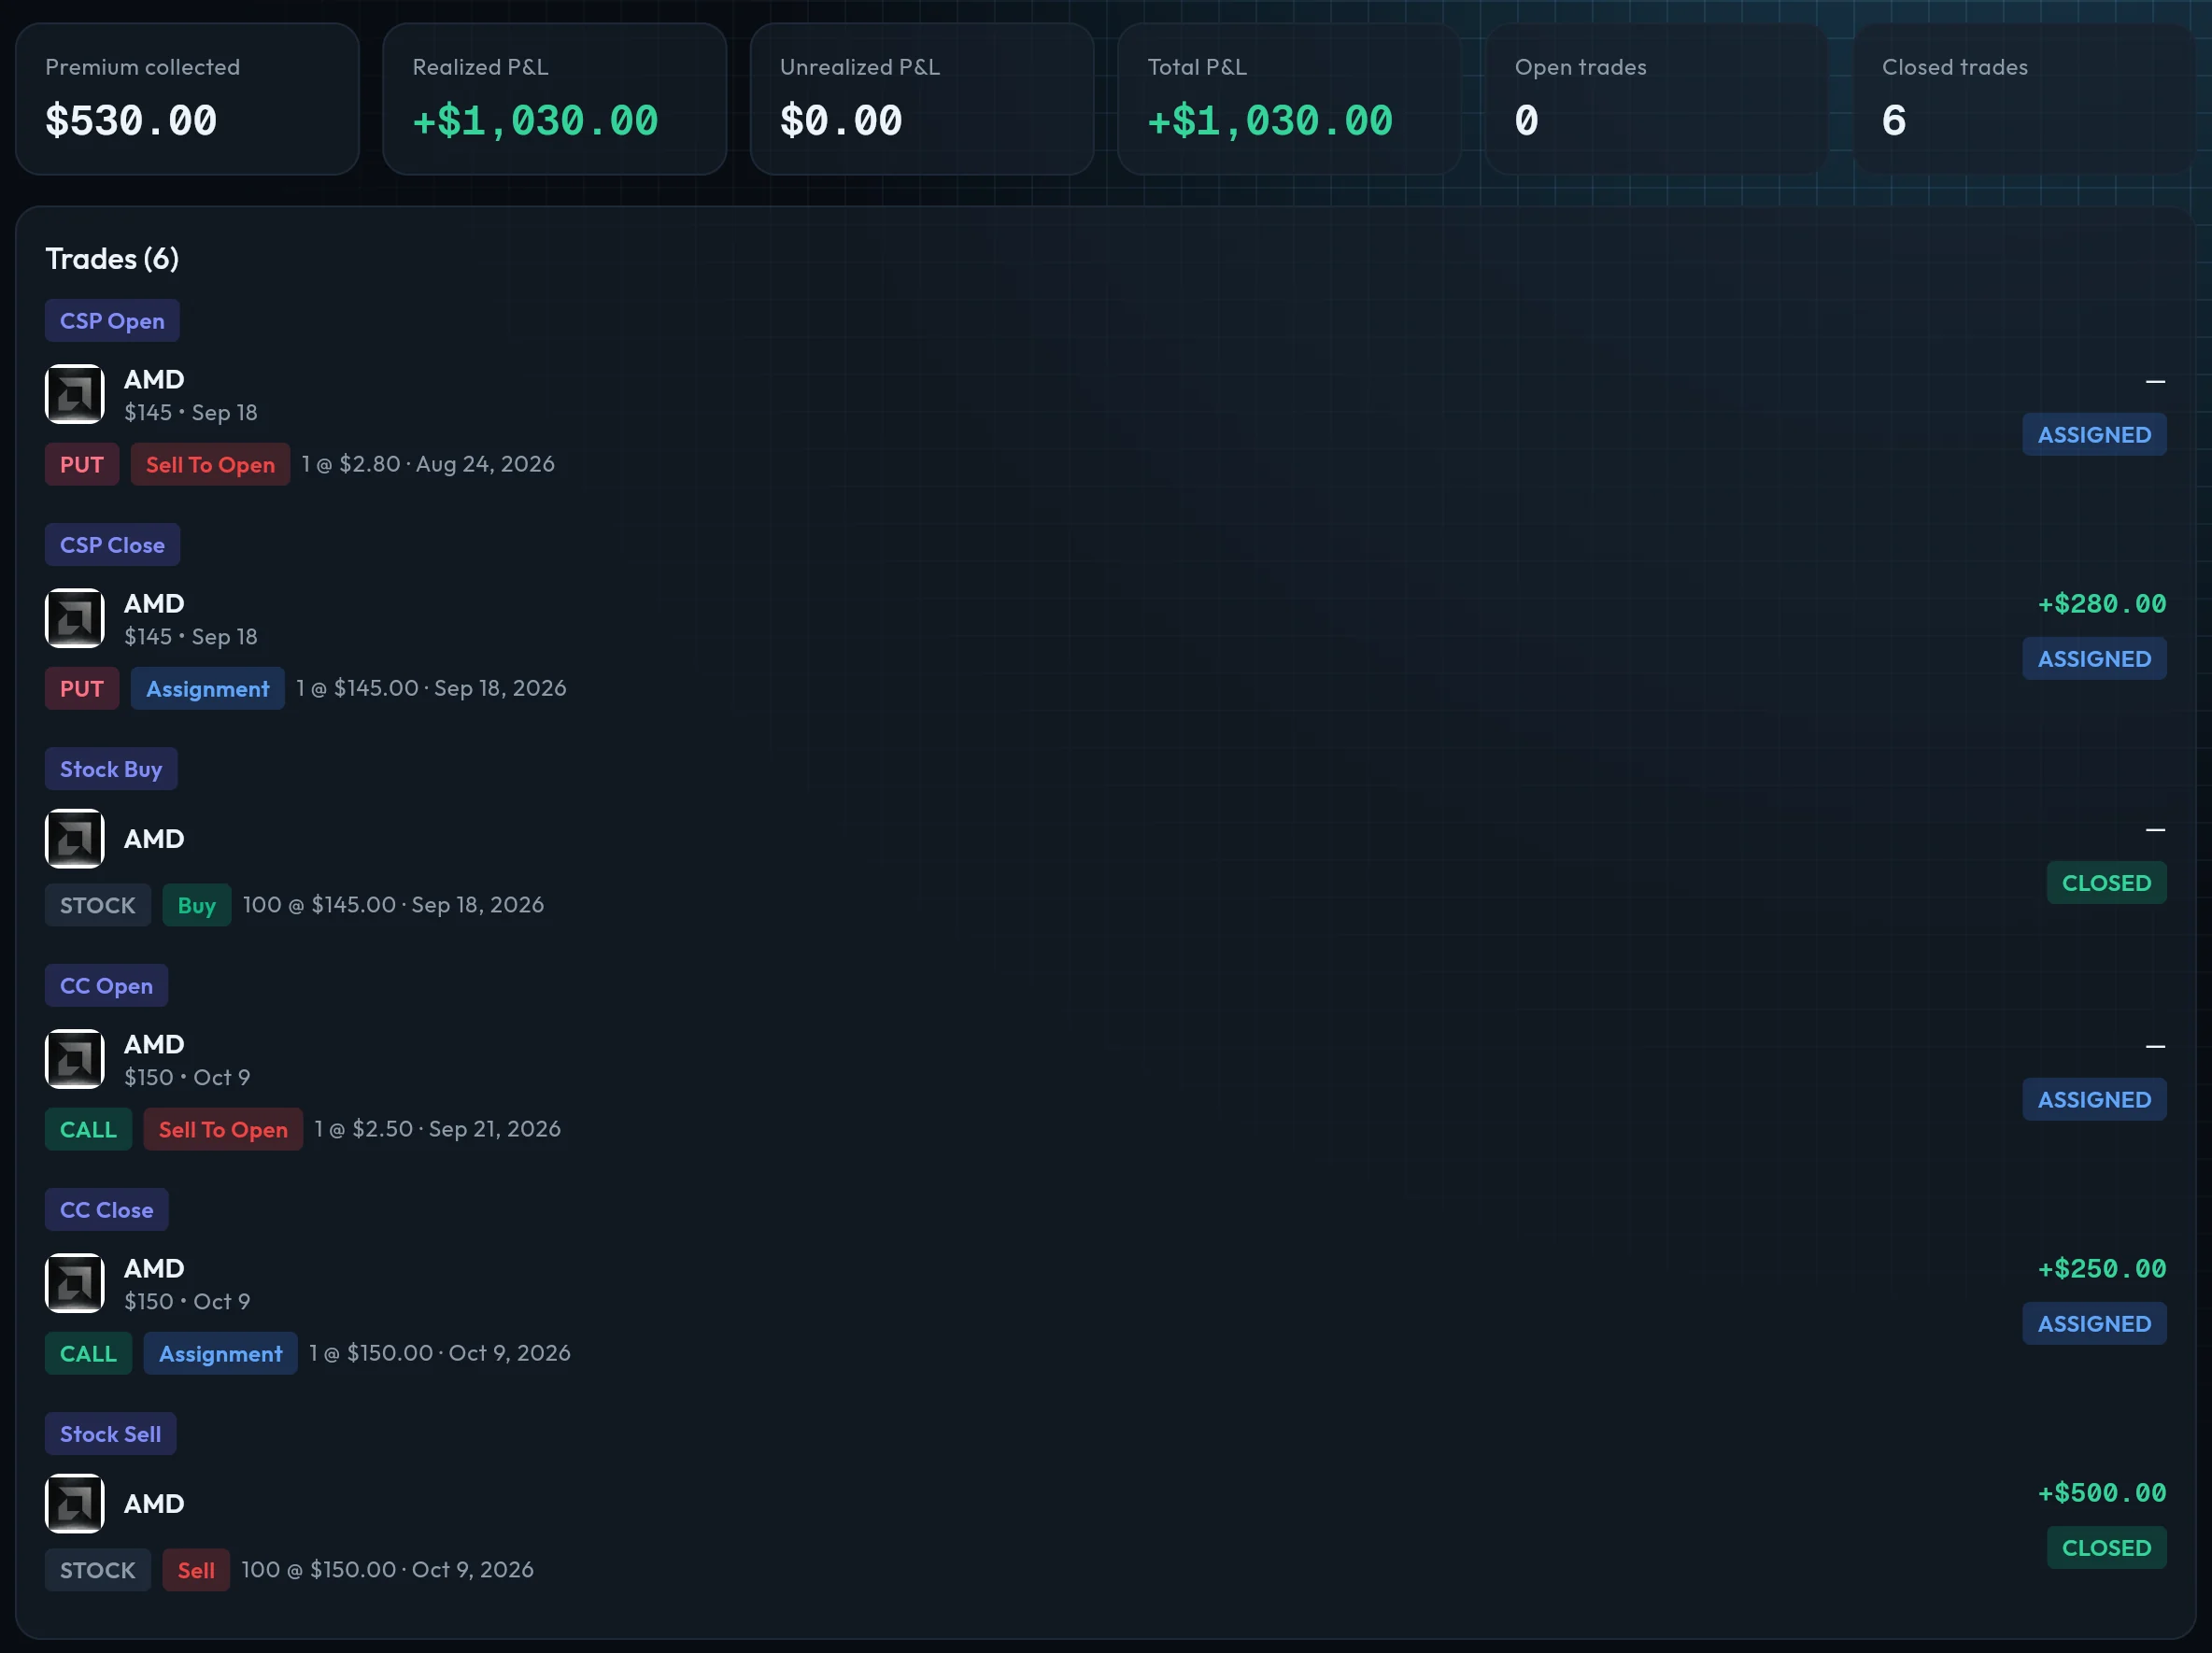Click the AMD logo in CC Open trade
The width and height of the screenshot is (2212, 1653).
[x=74, y=1059]
